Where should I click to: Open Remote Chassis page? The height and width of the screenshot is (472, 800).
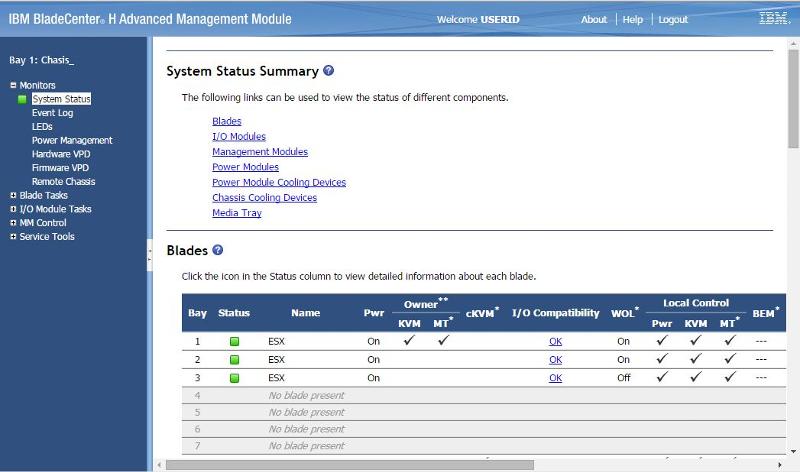pos(63,182)
